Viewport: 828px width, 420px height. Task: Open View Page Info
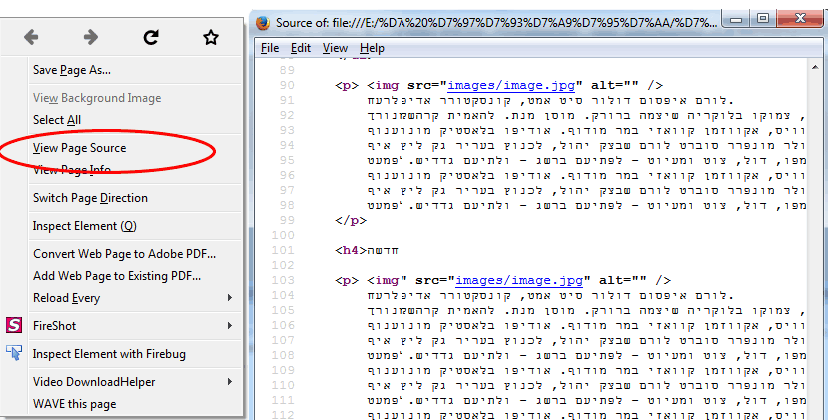[72, 170]
